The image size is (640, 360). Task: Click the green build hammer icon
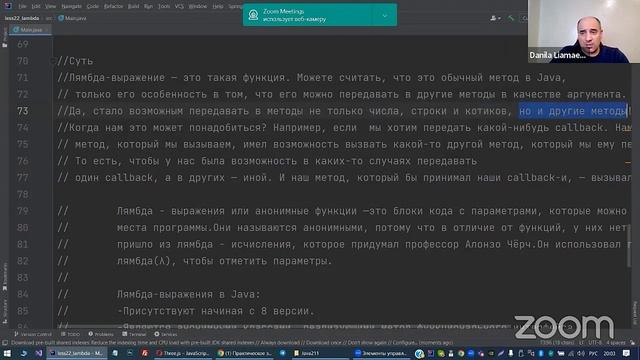511,18
